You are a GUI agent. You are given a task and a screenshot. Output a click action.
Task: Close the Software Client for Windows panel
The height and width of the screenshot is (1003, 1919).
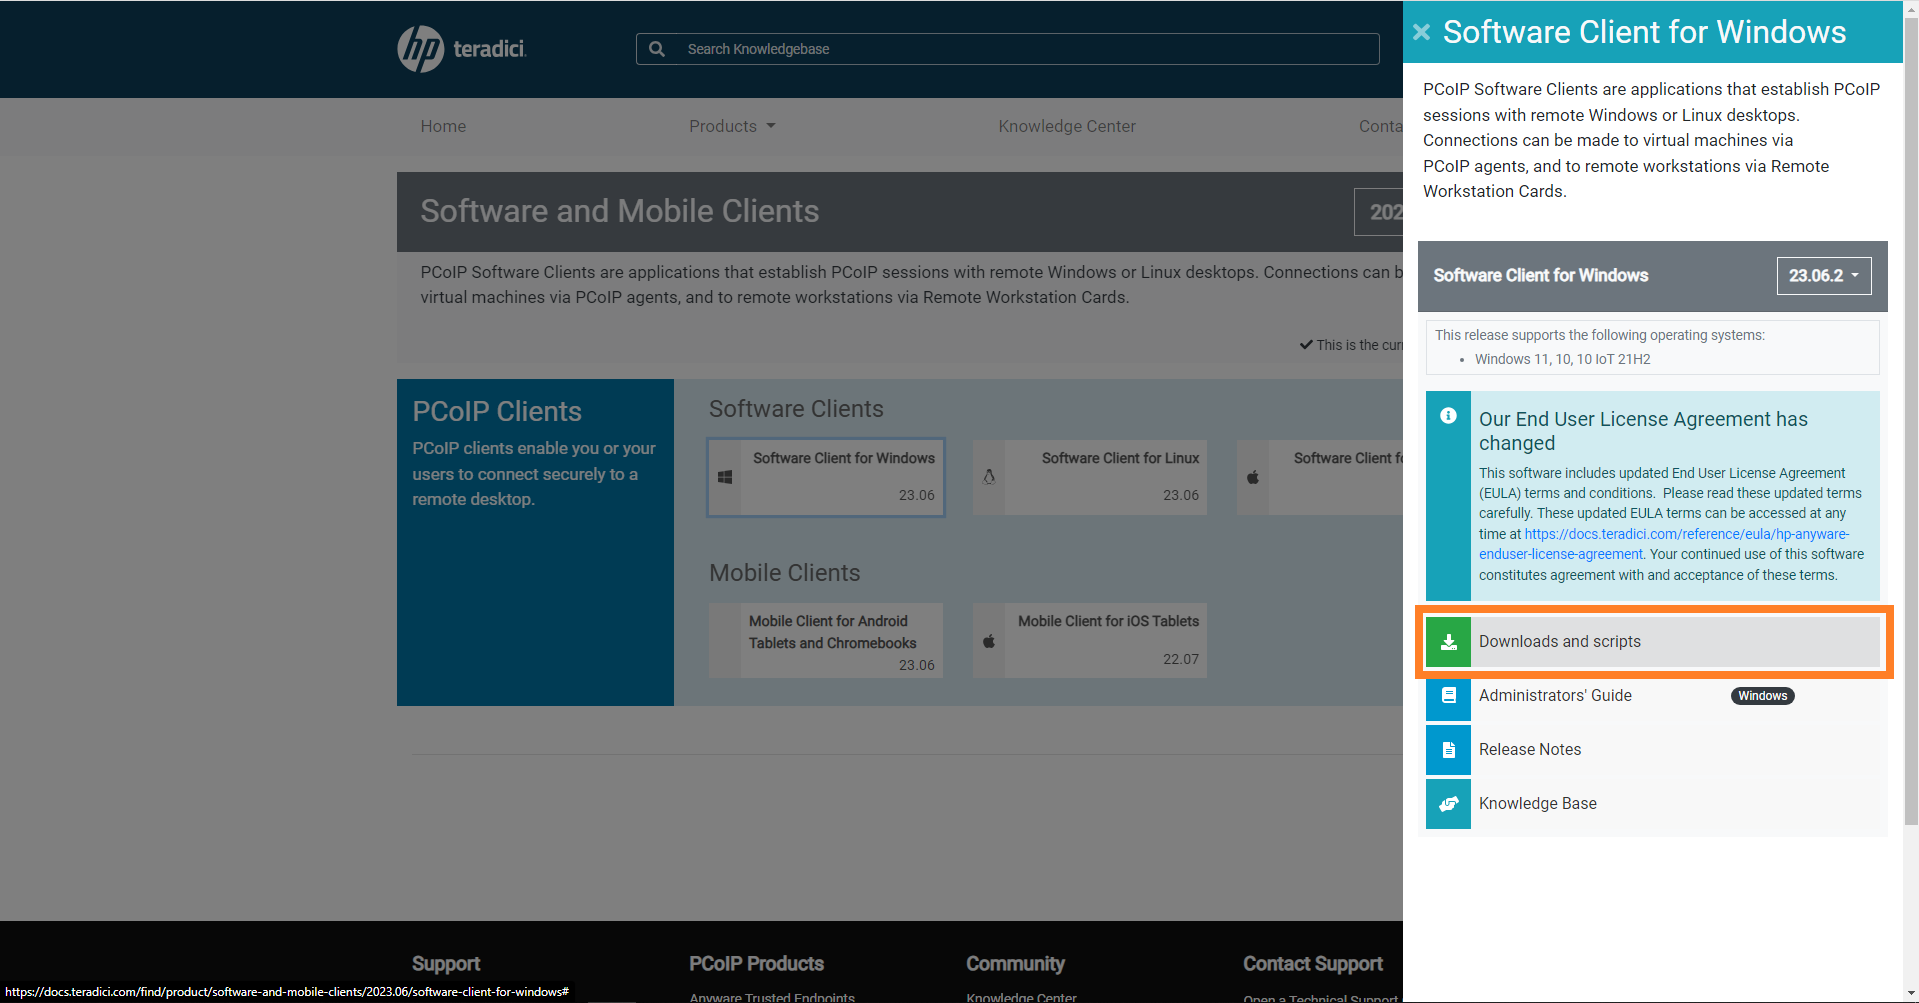tap(1421, 32)
